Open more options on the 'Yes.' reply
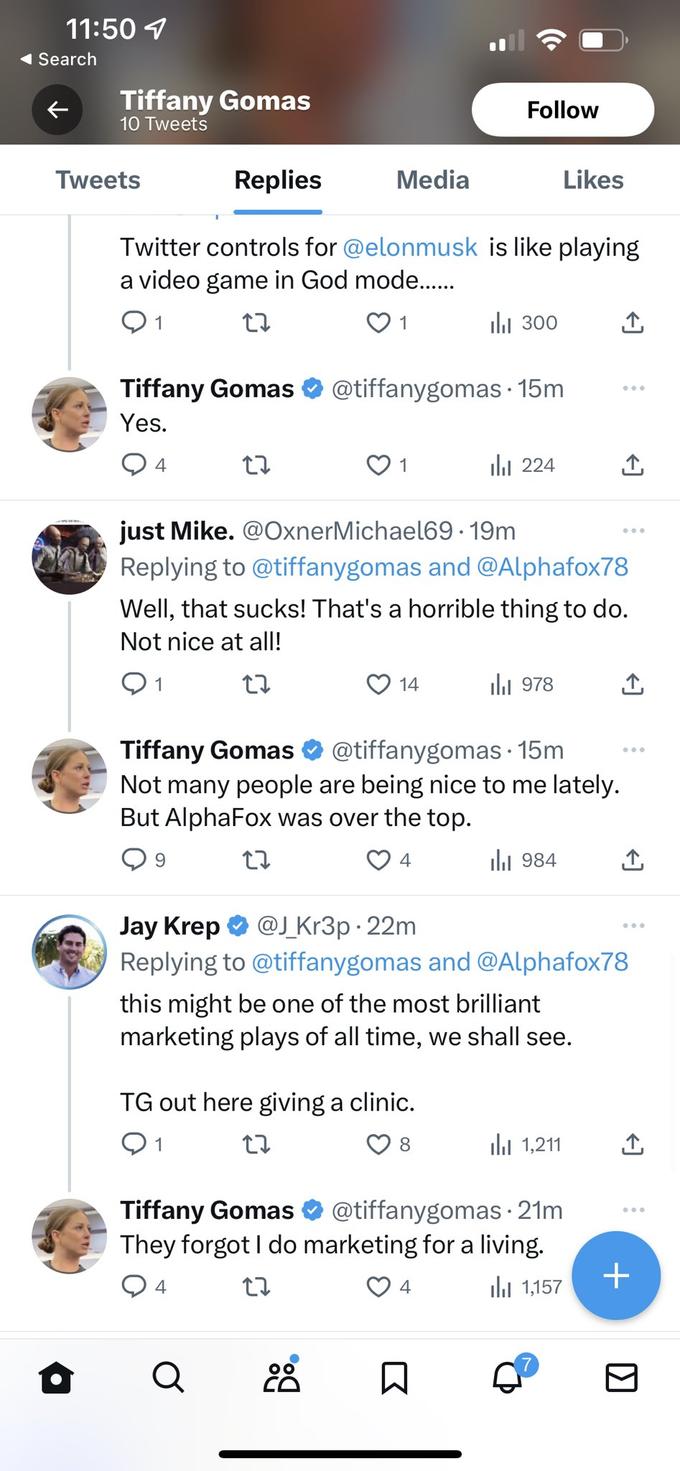Image resolution: width=680 pixels, height=1471 pixels. pos(633,387)
